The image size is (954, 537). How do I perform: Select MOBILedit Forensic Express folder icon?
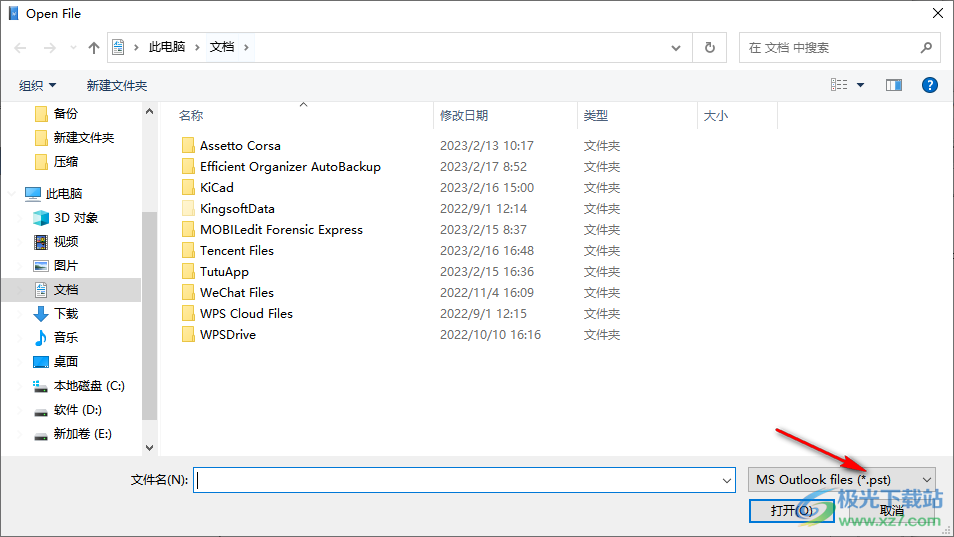click(x=188, y=229)
